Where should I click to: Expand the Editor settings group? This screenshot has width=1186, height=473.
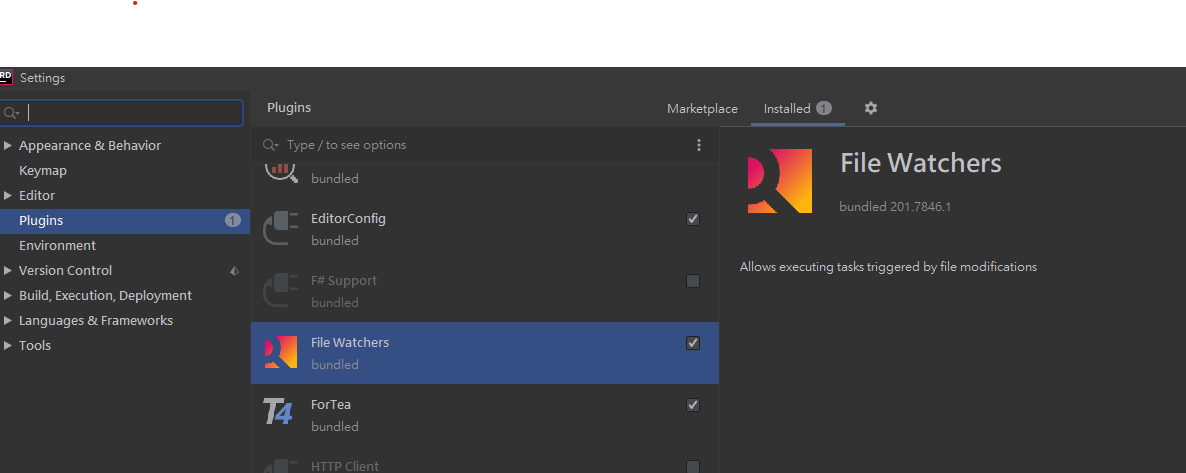point(8,195)
